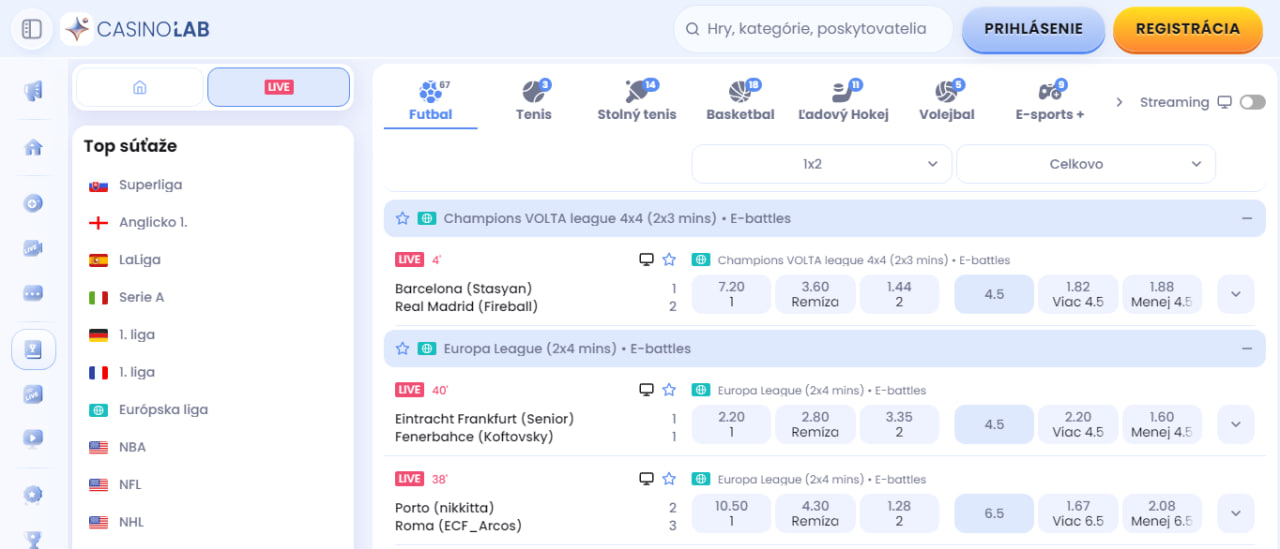Expand more markets for Eintracht Frankfurt match

tap(1235, 424)
